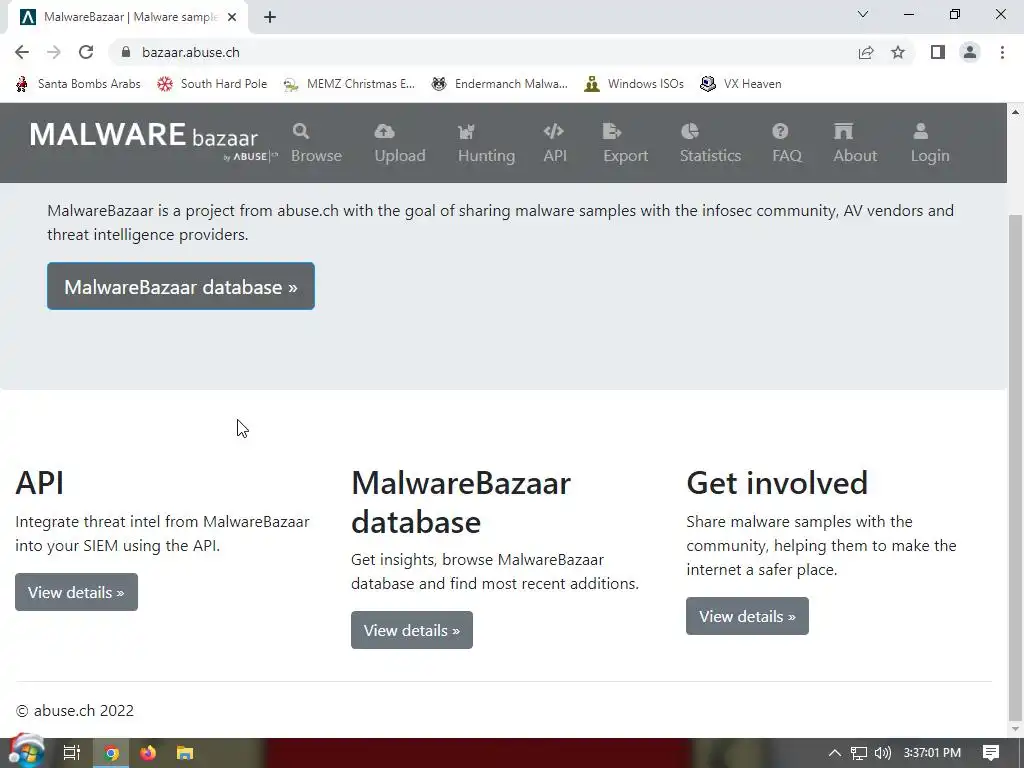Switch to the MalwareBazaar browser tab
The height and width of the screenshot is (768, 1024).
(127, 18)
